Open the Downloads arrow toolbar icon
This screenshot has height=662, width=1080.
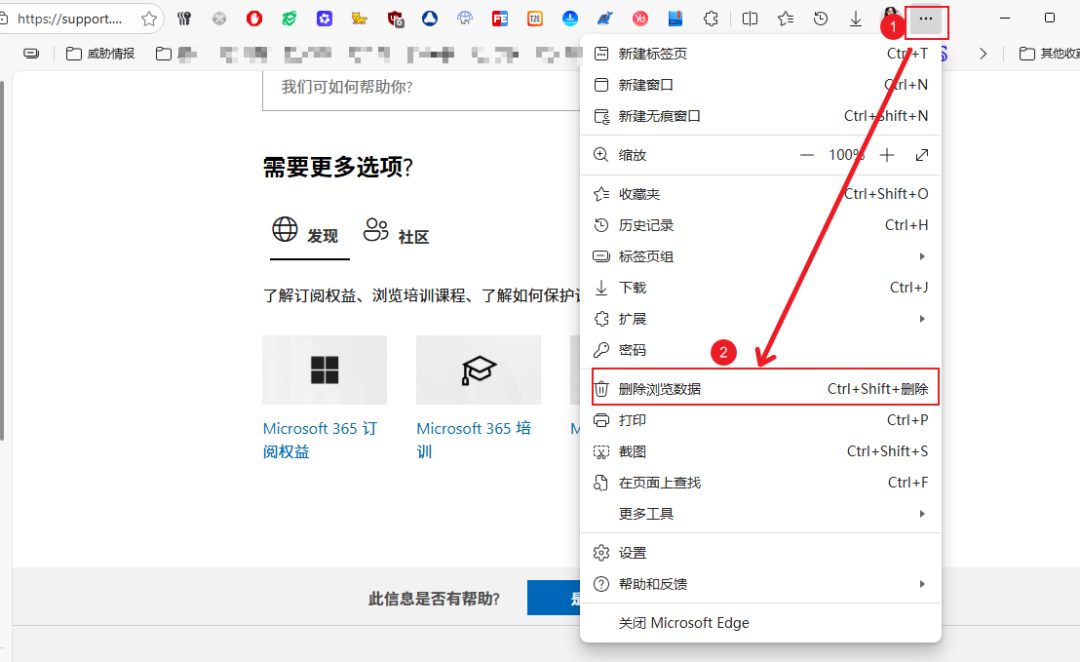pos(855,19)
